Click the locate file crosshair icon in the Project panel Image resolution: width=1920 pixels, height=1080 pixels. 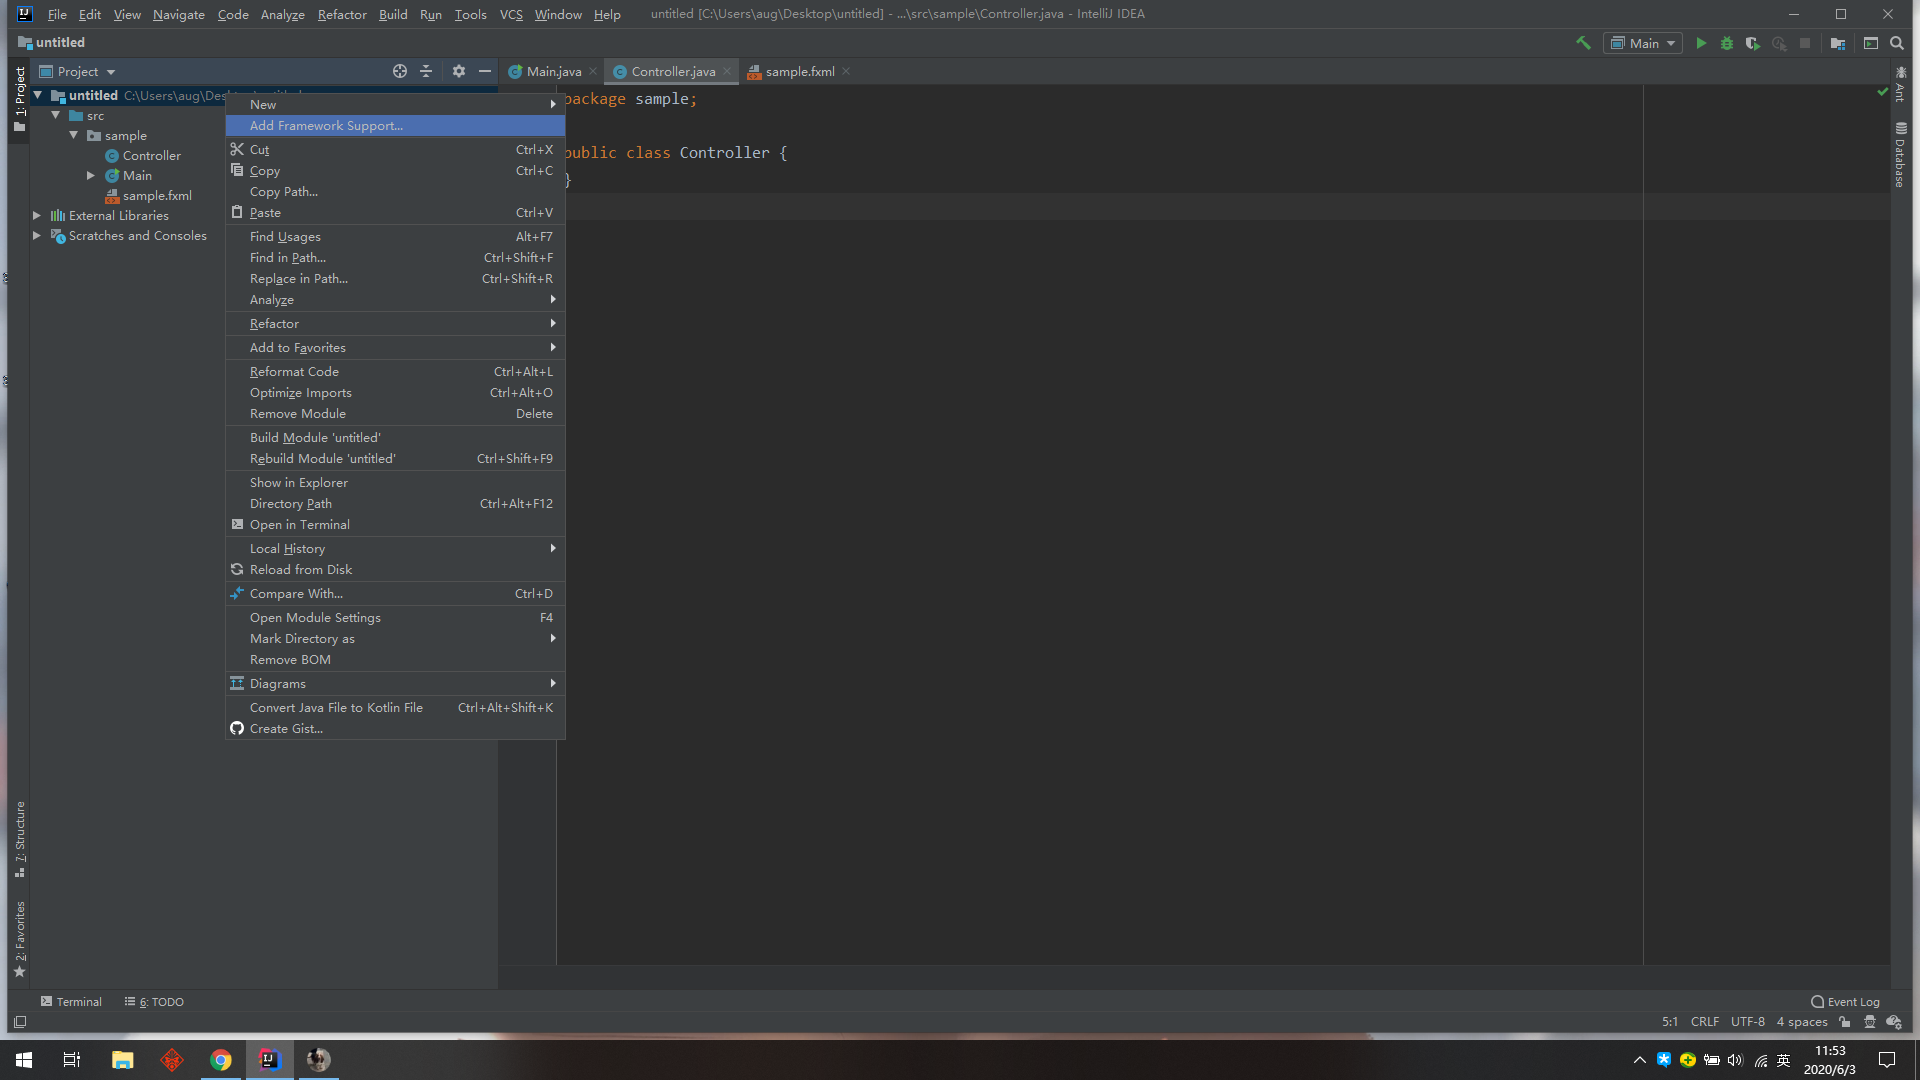[x=400, y=71]
